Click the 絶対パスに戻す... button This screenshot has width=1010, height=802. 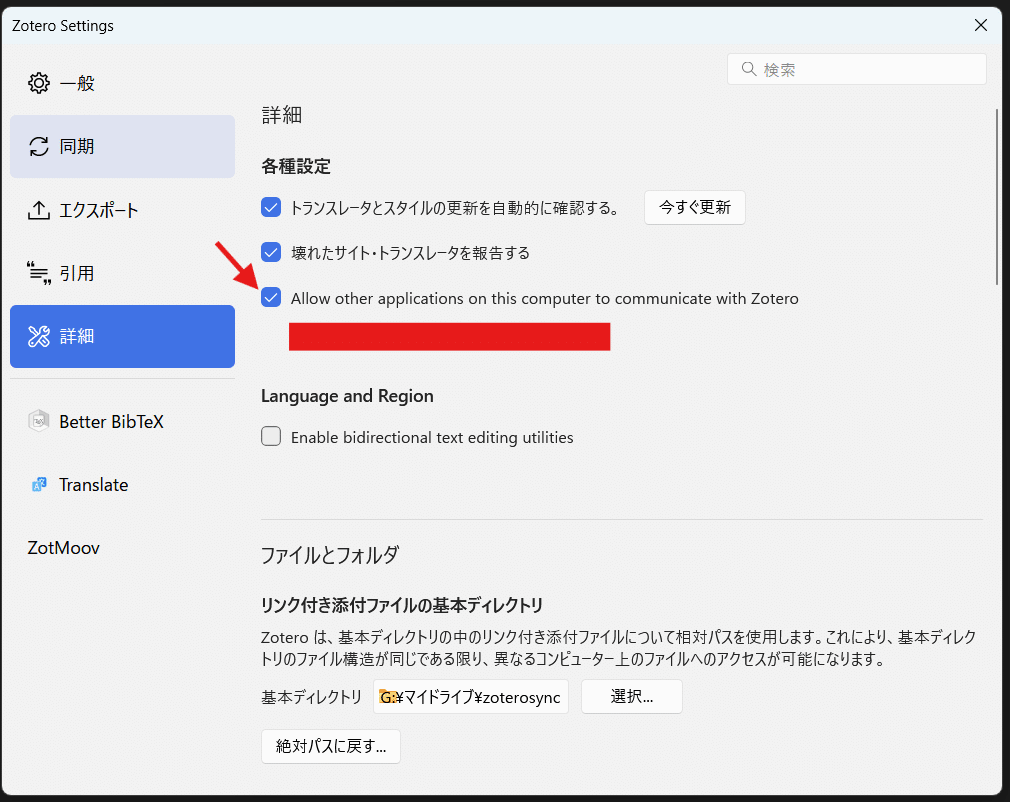click(331, 747)
